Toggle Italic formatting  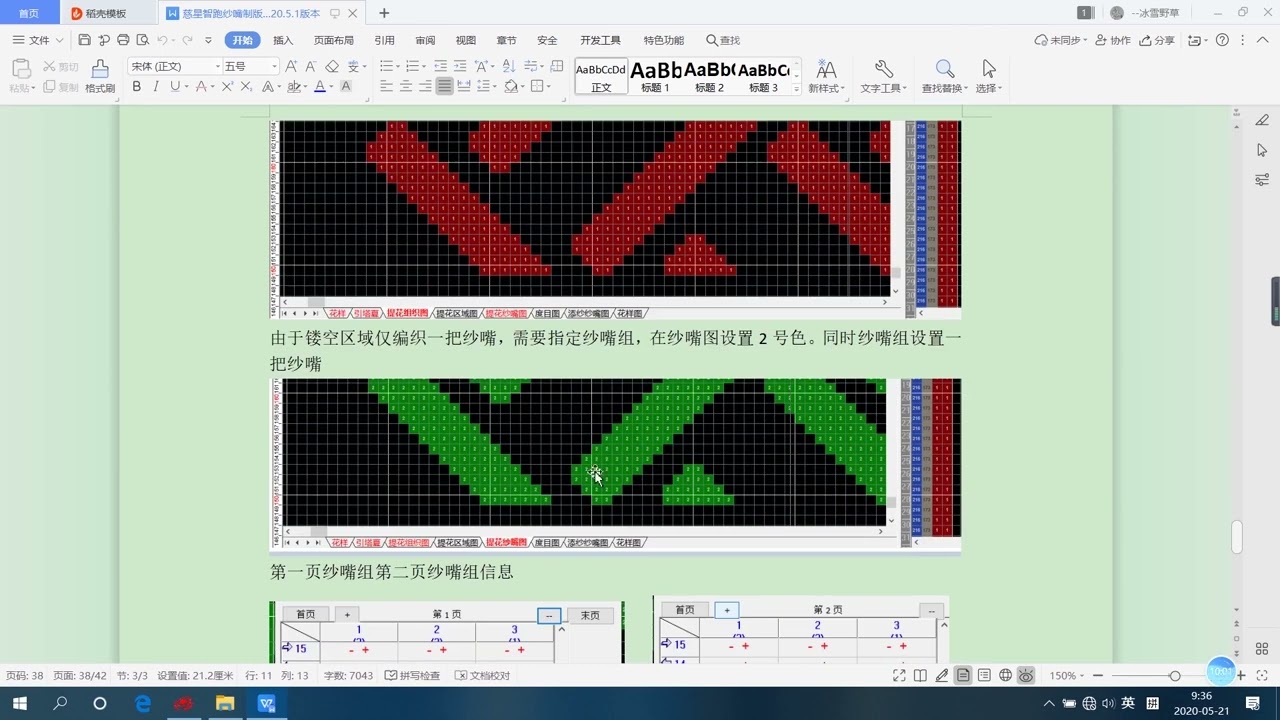click(x=155, y=87)
